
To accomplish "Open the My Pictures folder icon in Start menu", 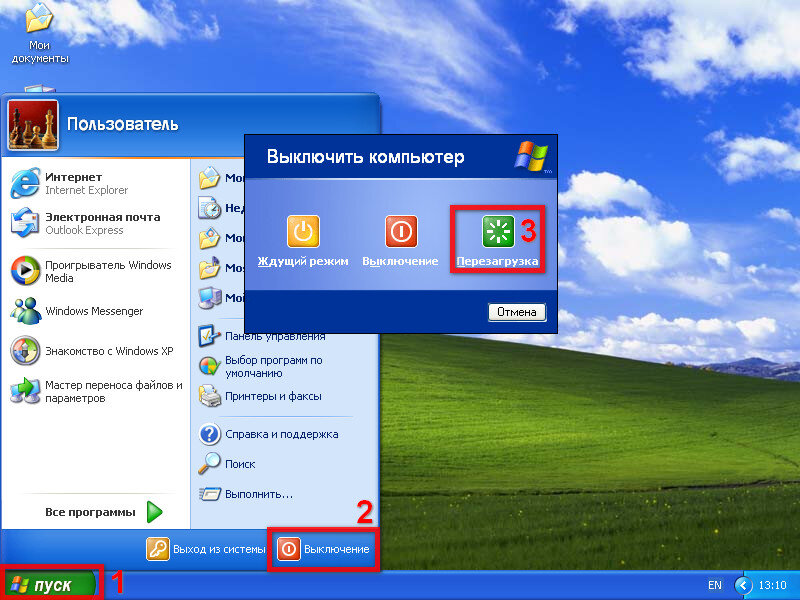I will (209, 238).
